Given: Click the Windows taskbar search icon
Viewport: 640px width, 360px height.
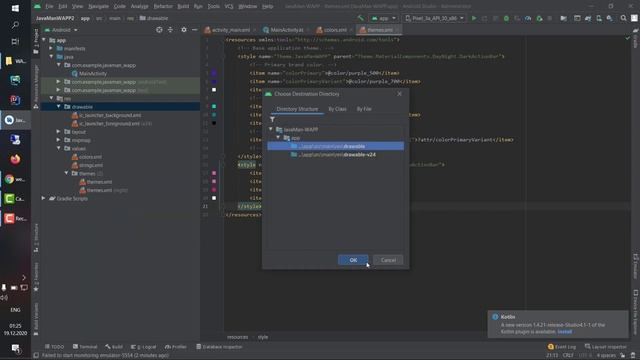Looking at the screenshot, I should pos(15,25).
